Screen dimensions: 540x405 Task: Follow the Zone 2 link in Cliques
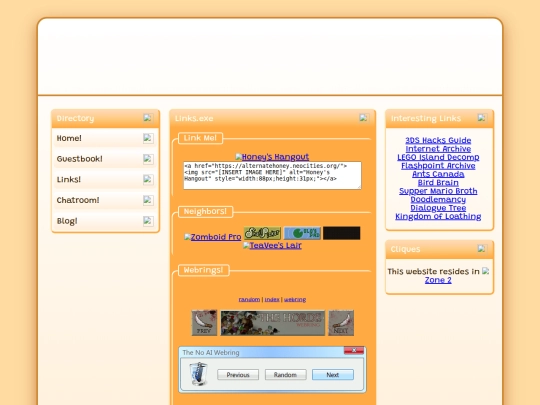[x=438, y=280]
